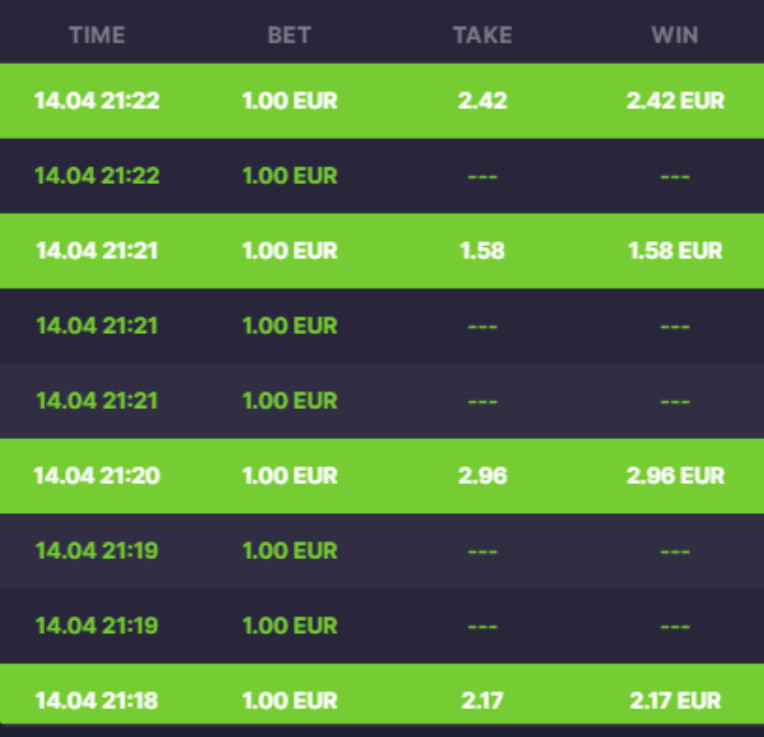
Task: Select the 2.42 EUR win amount
Action: point(675,101)
